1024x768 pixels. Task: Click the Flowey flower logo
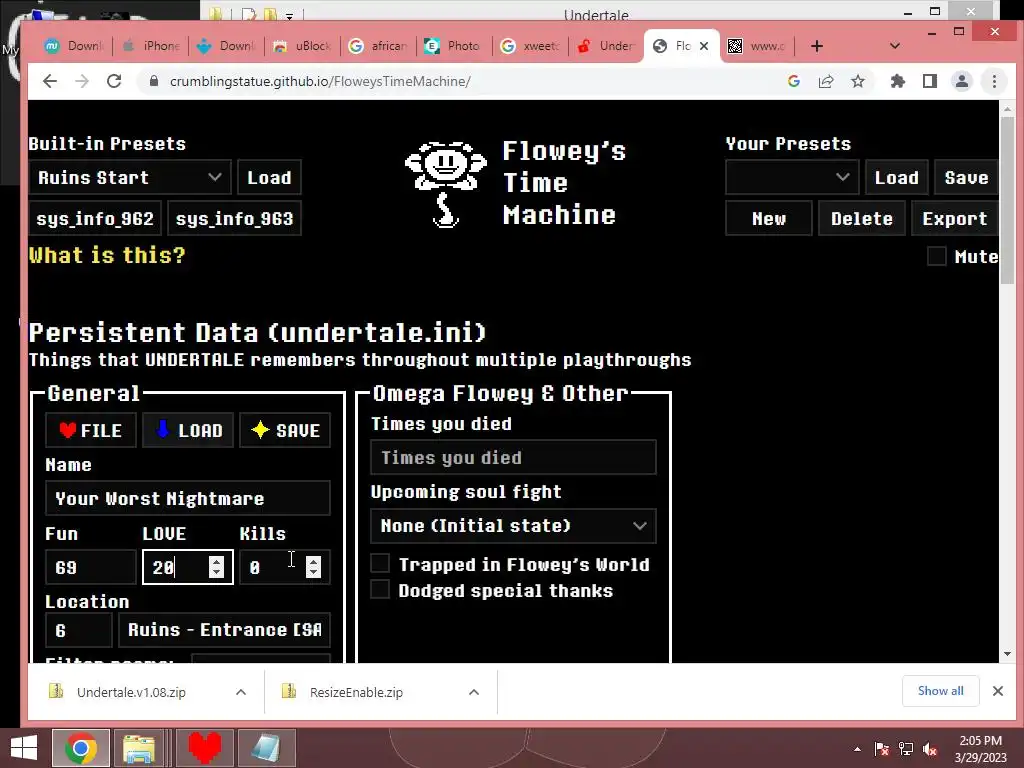pyautogui.click(x=446, y=184)
